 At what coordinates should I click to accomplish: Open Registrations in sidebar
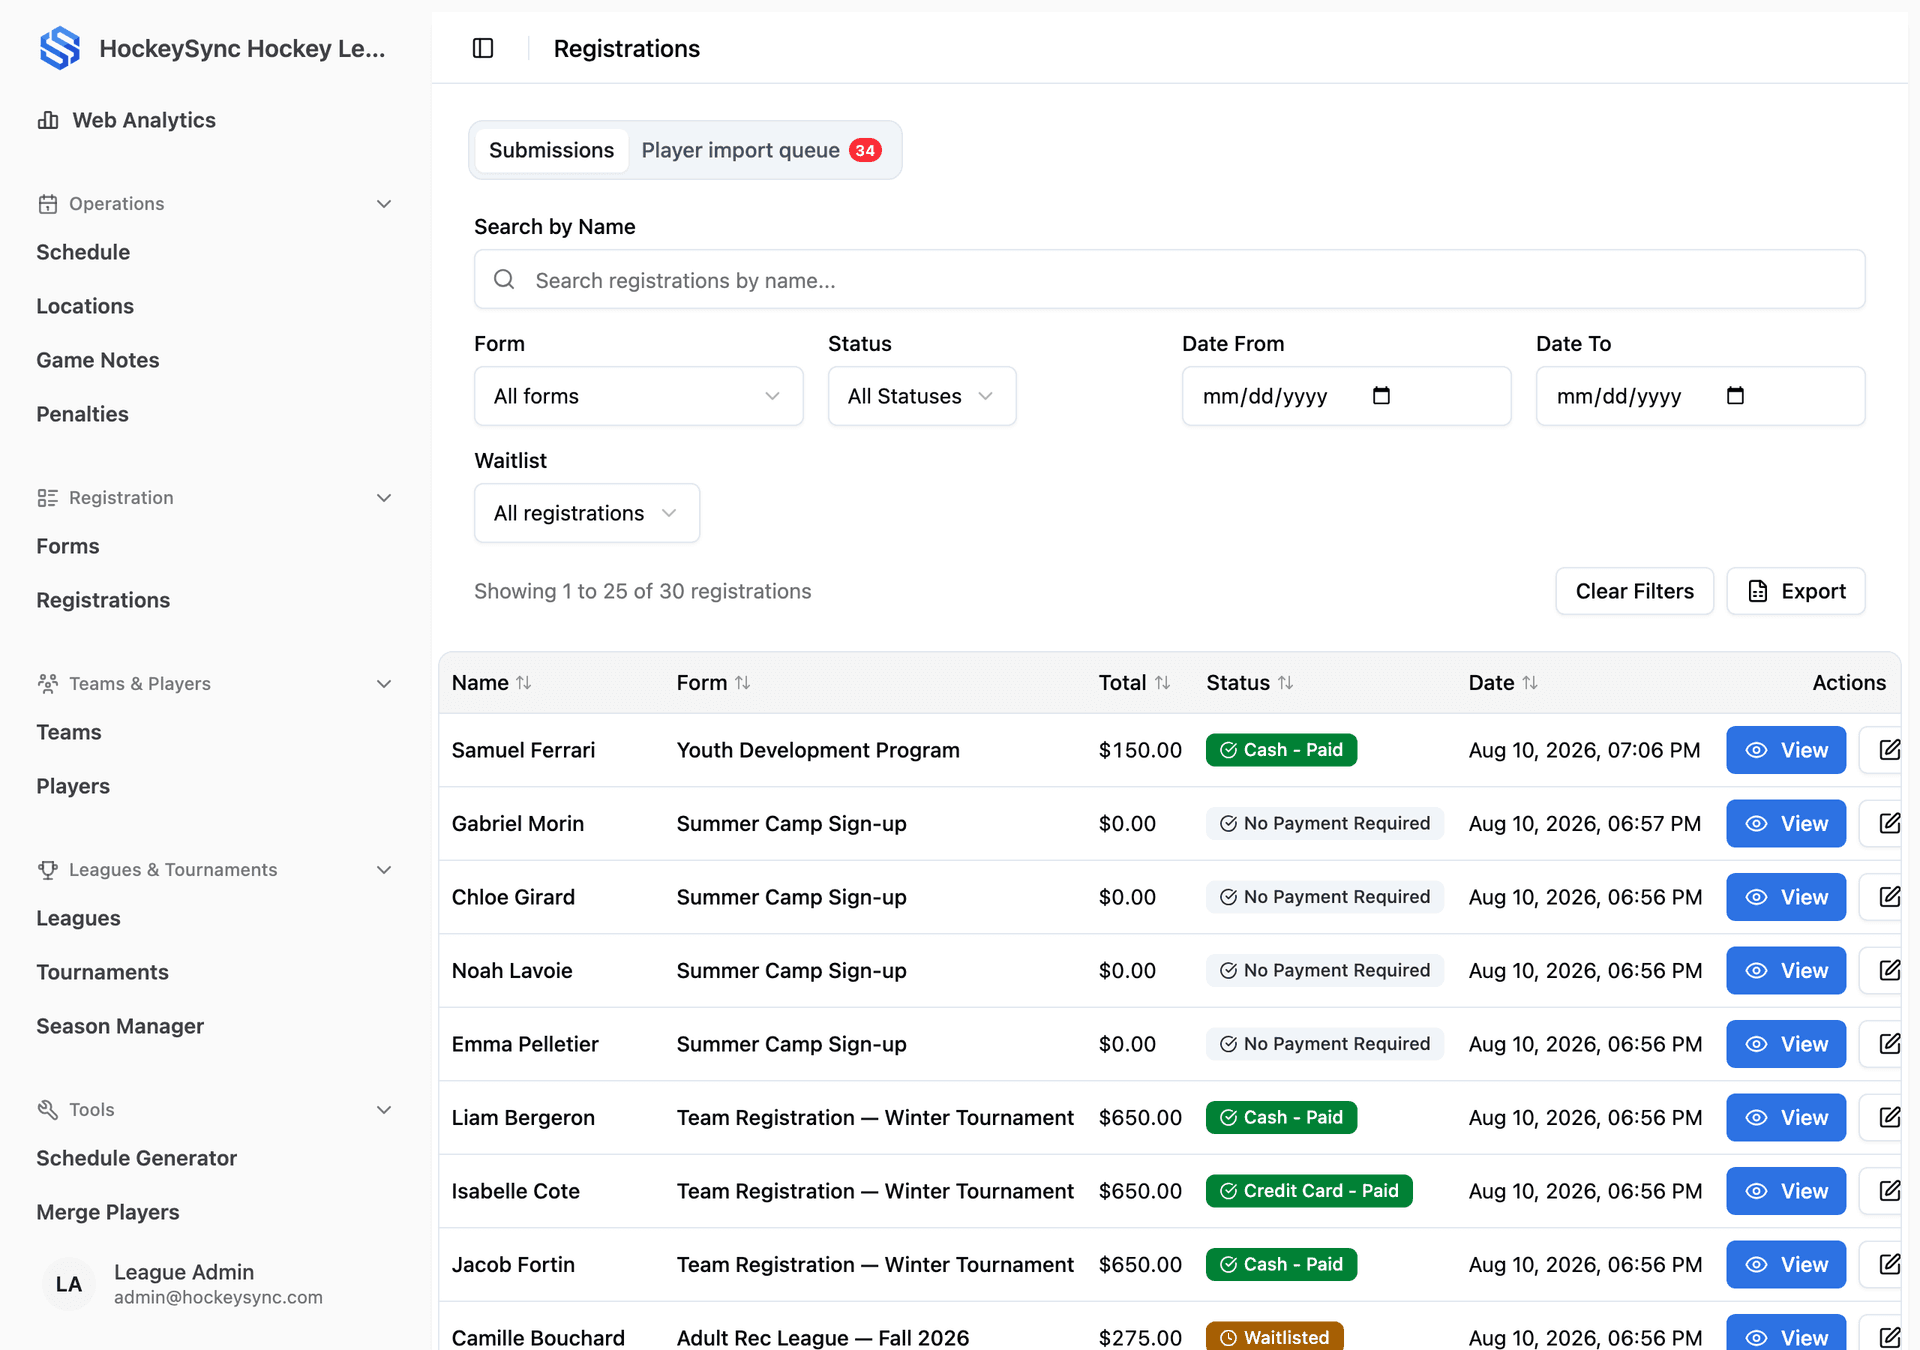(x=103, y=600)
